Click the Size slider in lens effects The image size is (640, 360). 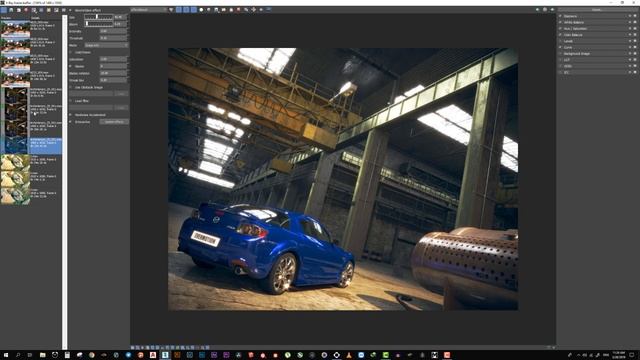point(98,17)
